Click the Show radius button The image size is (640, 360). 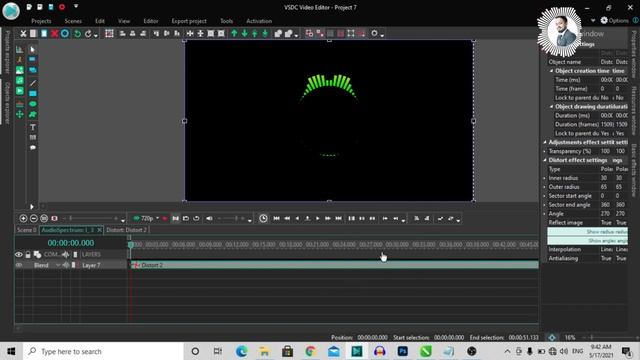(x=587, y=231)
